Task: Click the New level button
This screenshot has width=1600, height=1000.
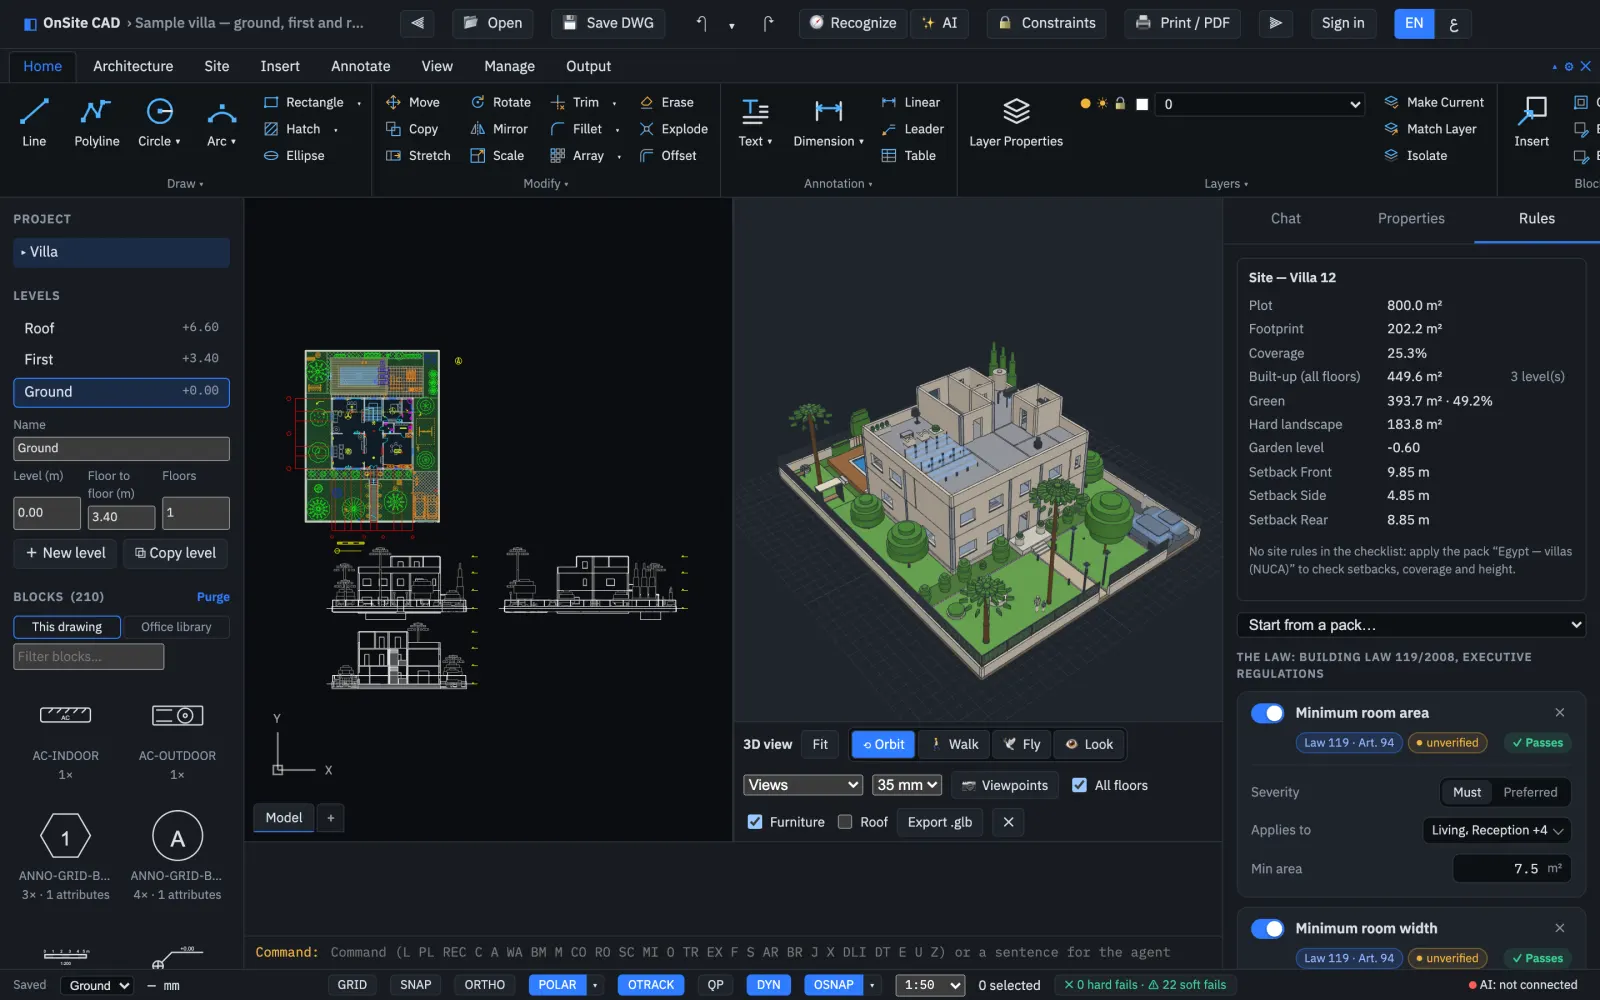Action: (66, 553)
